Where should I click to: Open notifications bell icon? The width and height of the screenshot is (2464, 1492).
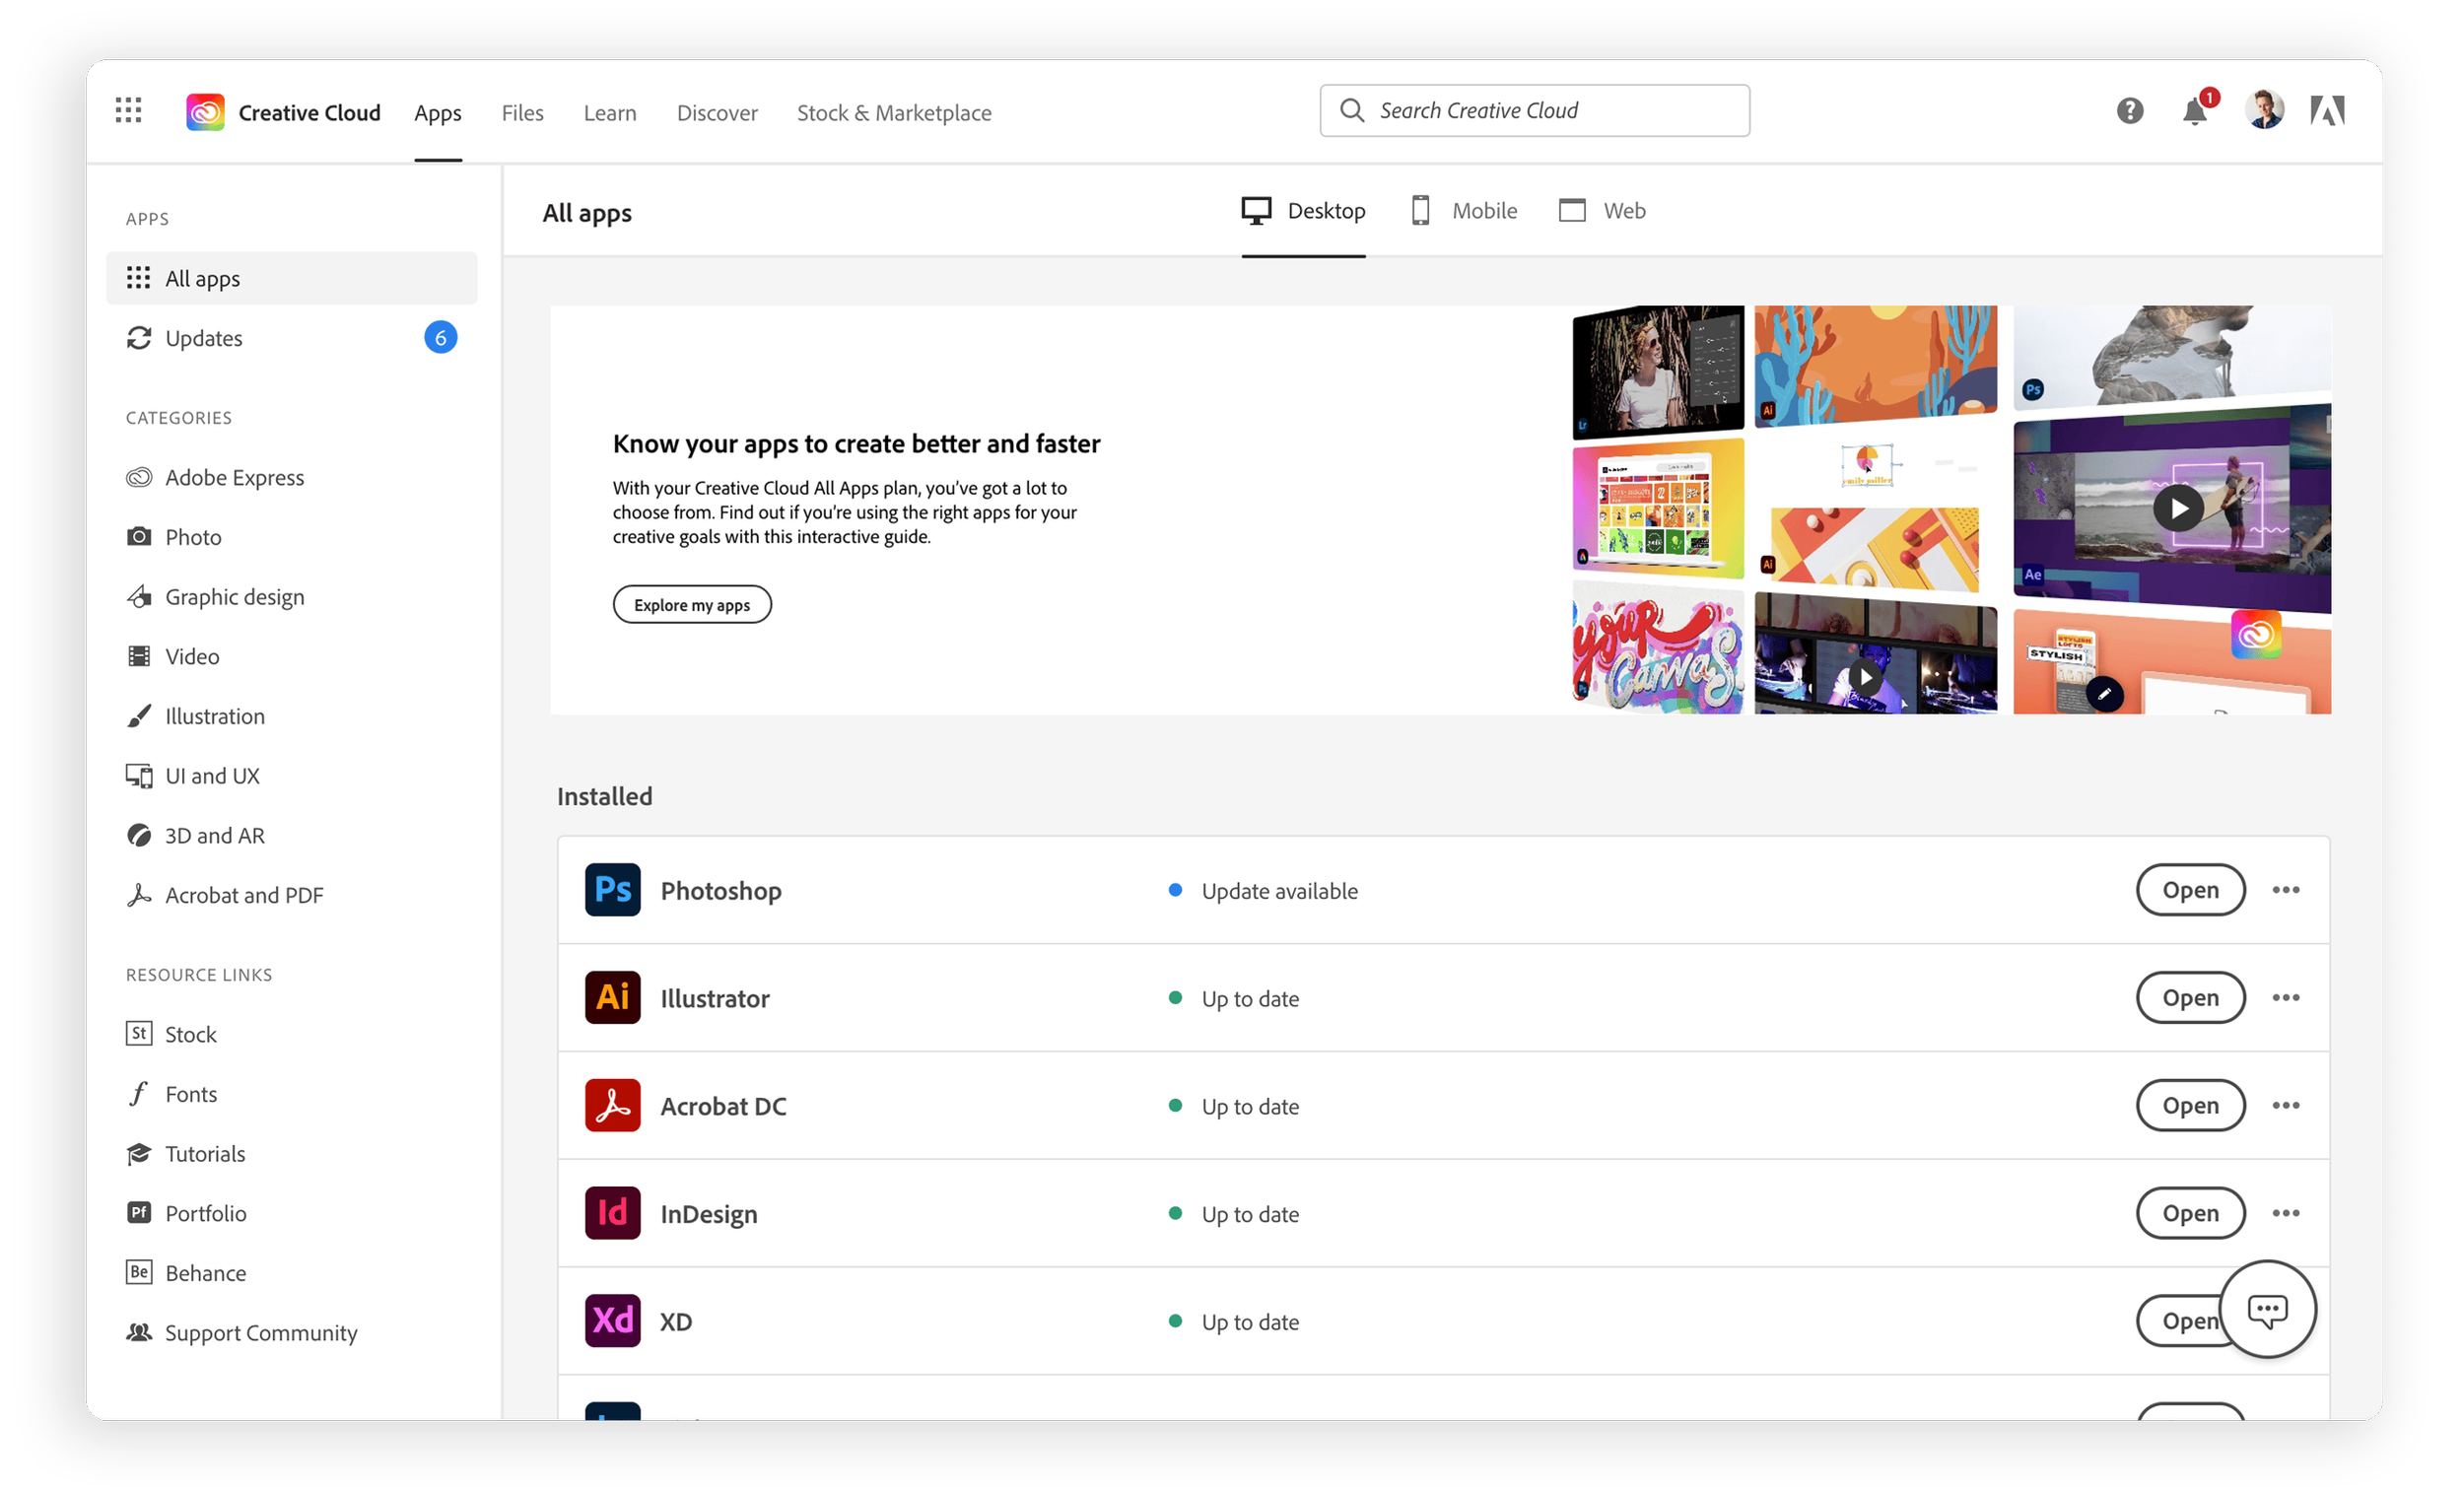coord(2196,111)
